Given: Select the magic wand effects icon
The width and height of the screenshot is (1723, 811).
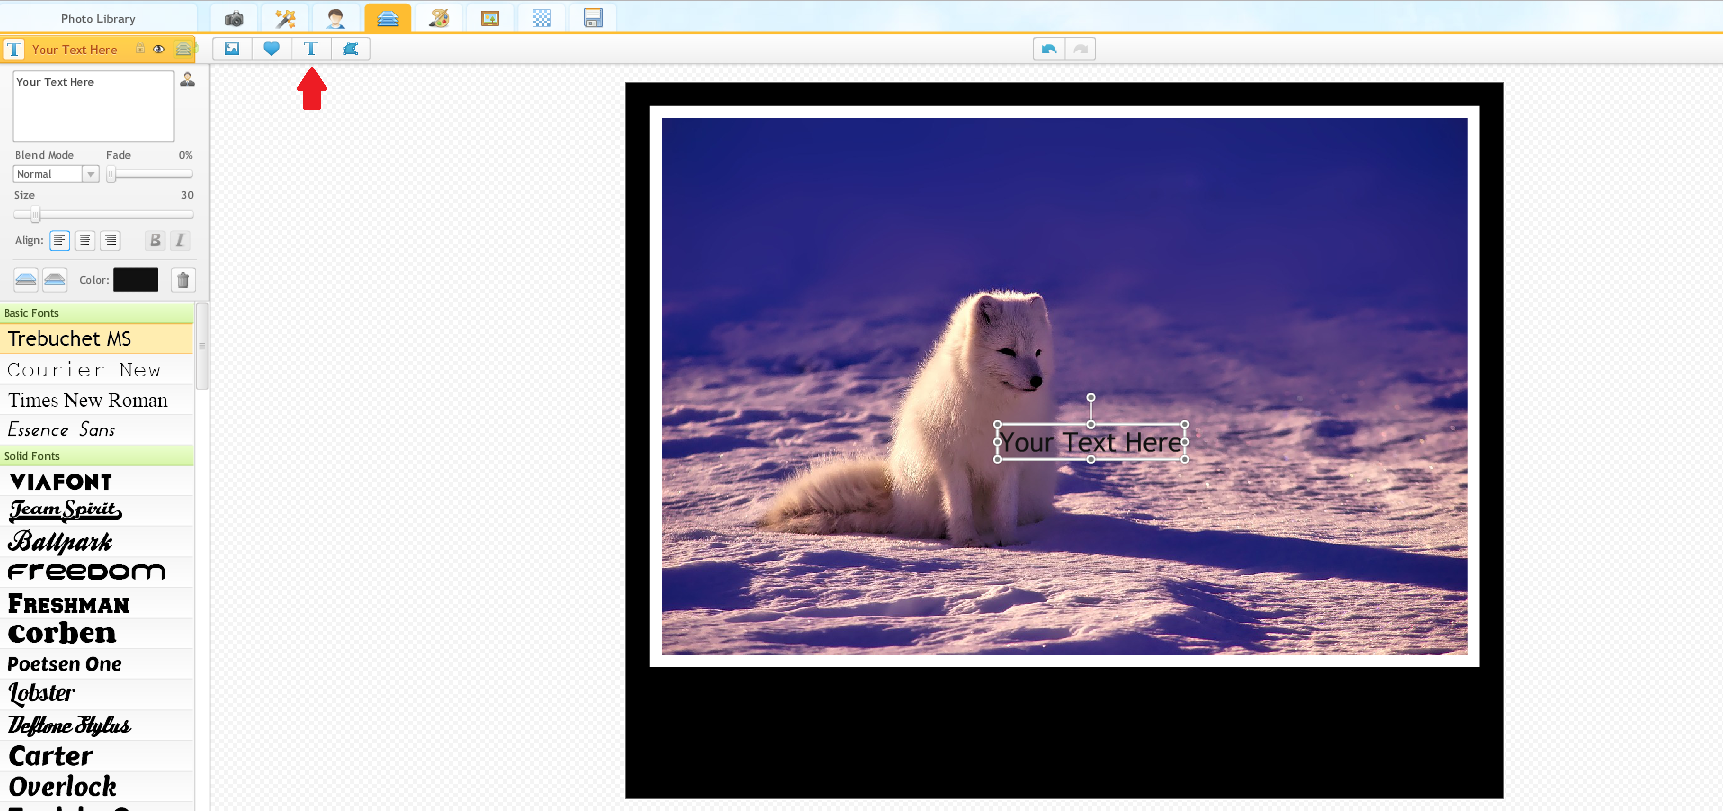Looking at the screenshot, I should (x=285, y=19).
